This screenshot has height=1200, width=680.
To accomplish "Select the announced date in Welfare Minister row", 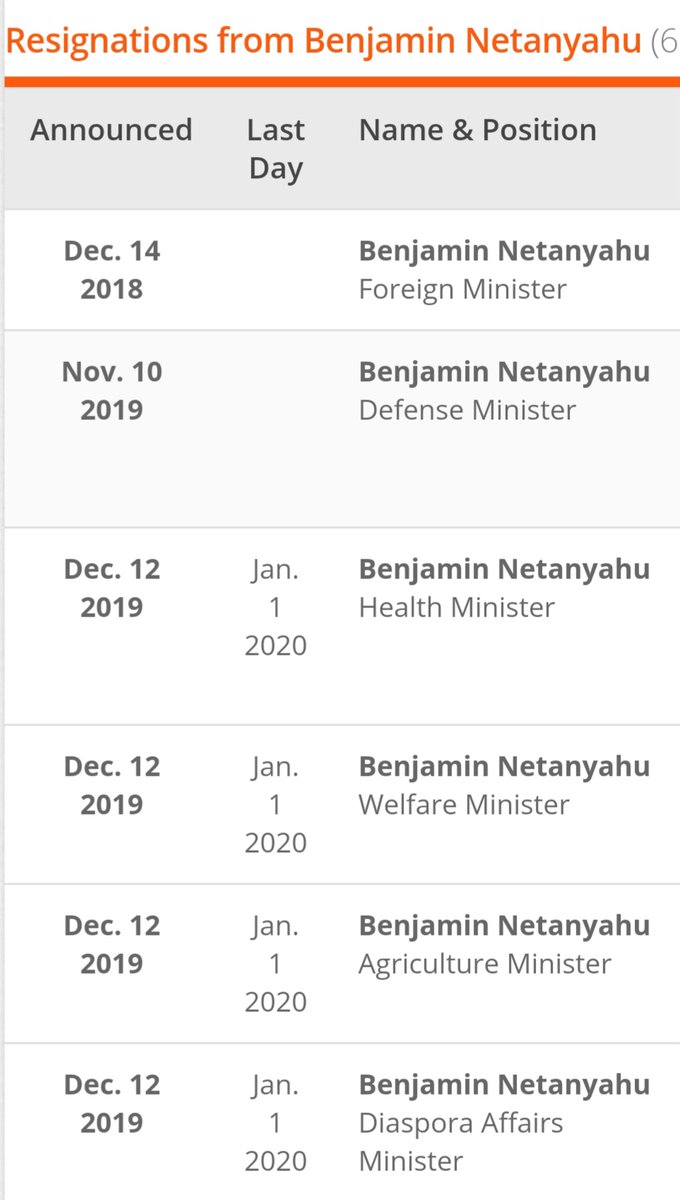I will click(x=111, y=786).
